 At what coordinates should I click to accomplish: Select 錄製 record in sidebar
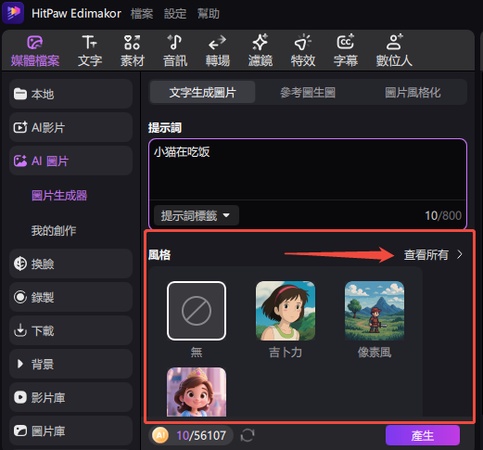pyautogui.click(x=71, y=297)
